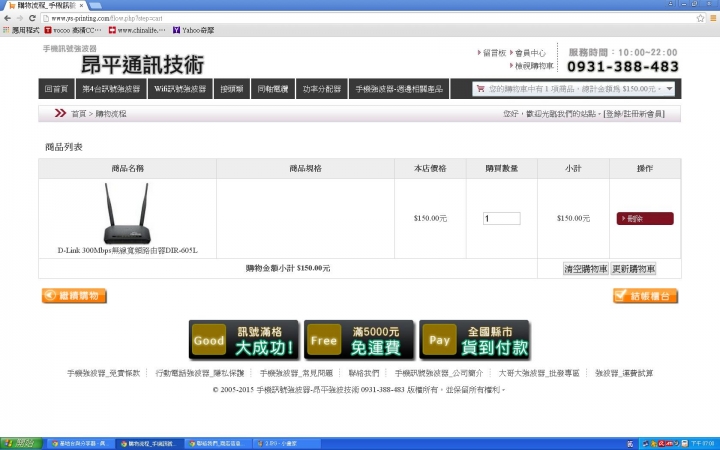Open 手機強波器-週邊相關產品 menu item

click(399, 89)
